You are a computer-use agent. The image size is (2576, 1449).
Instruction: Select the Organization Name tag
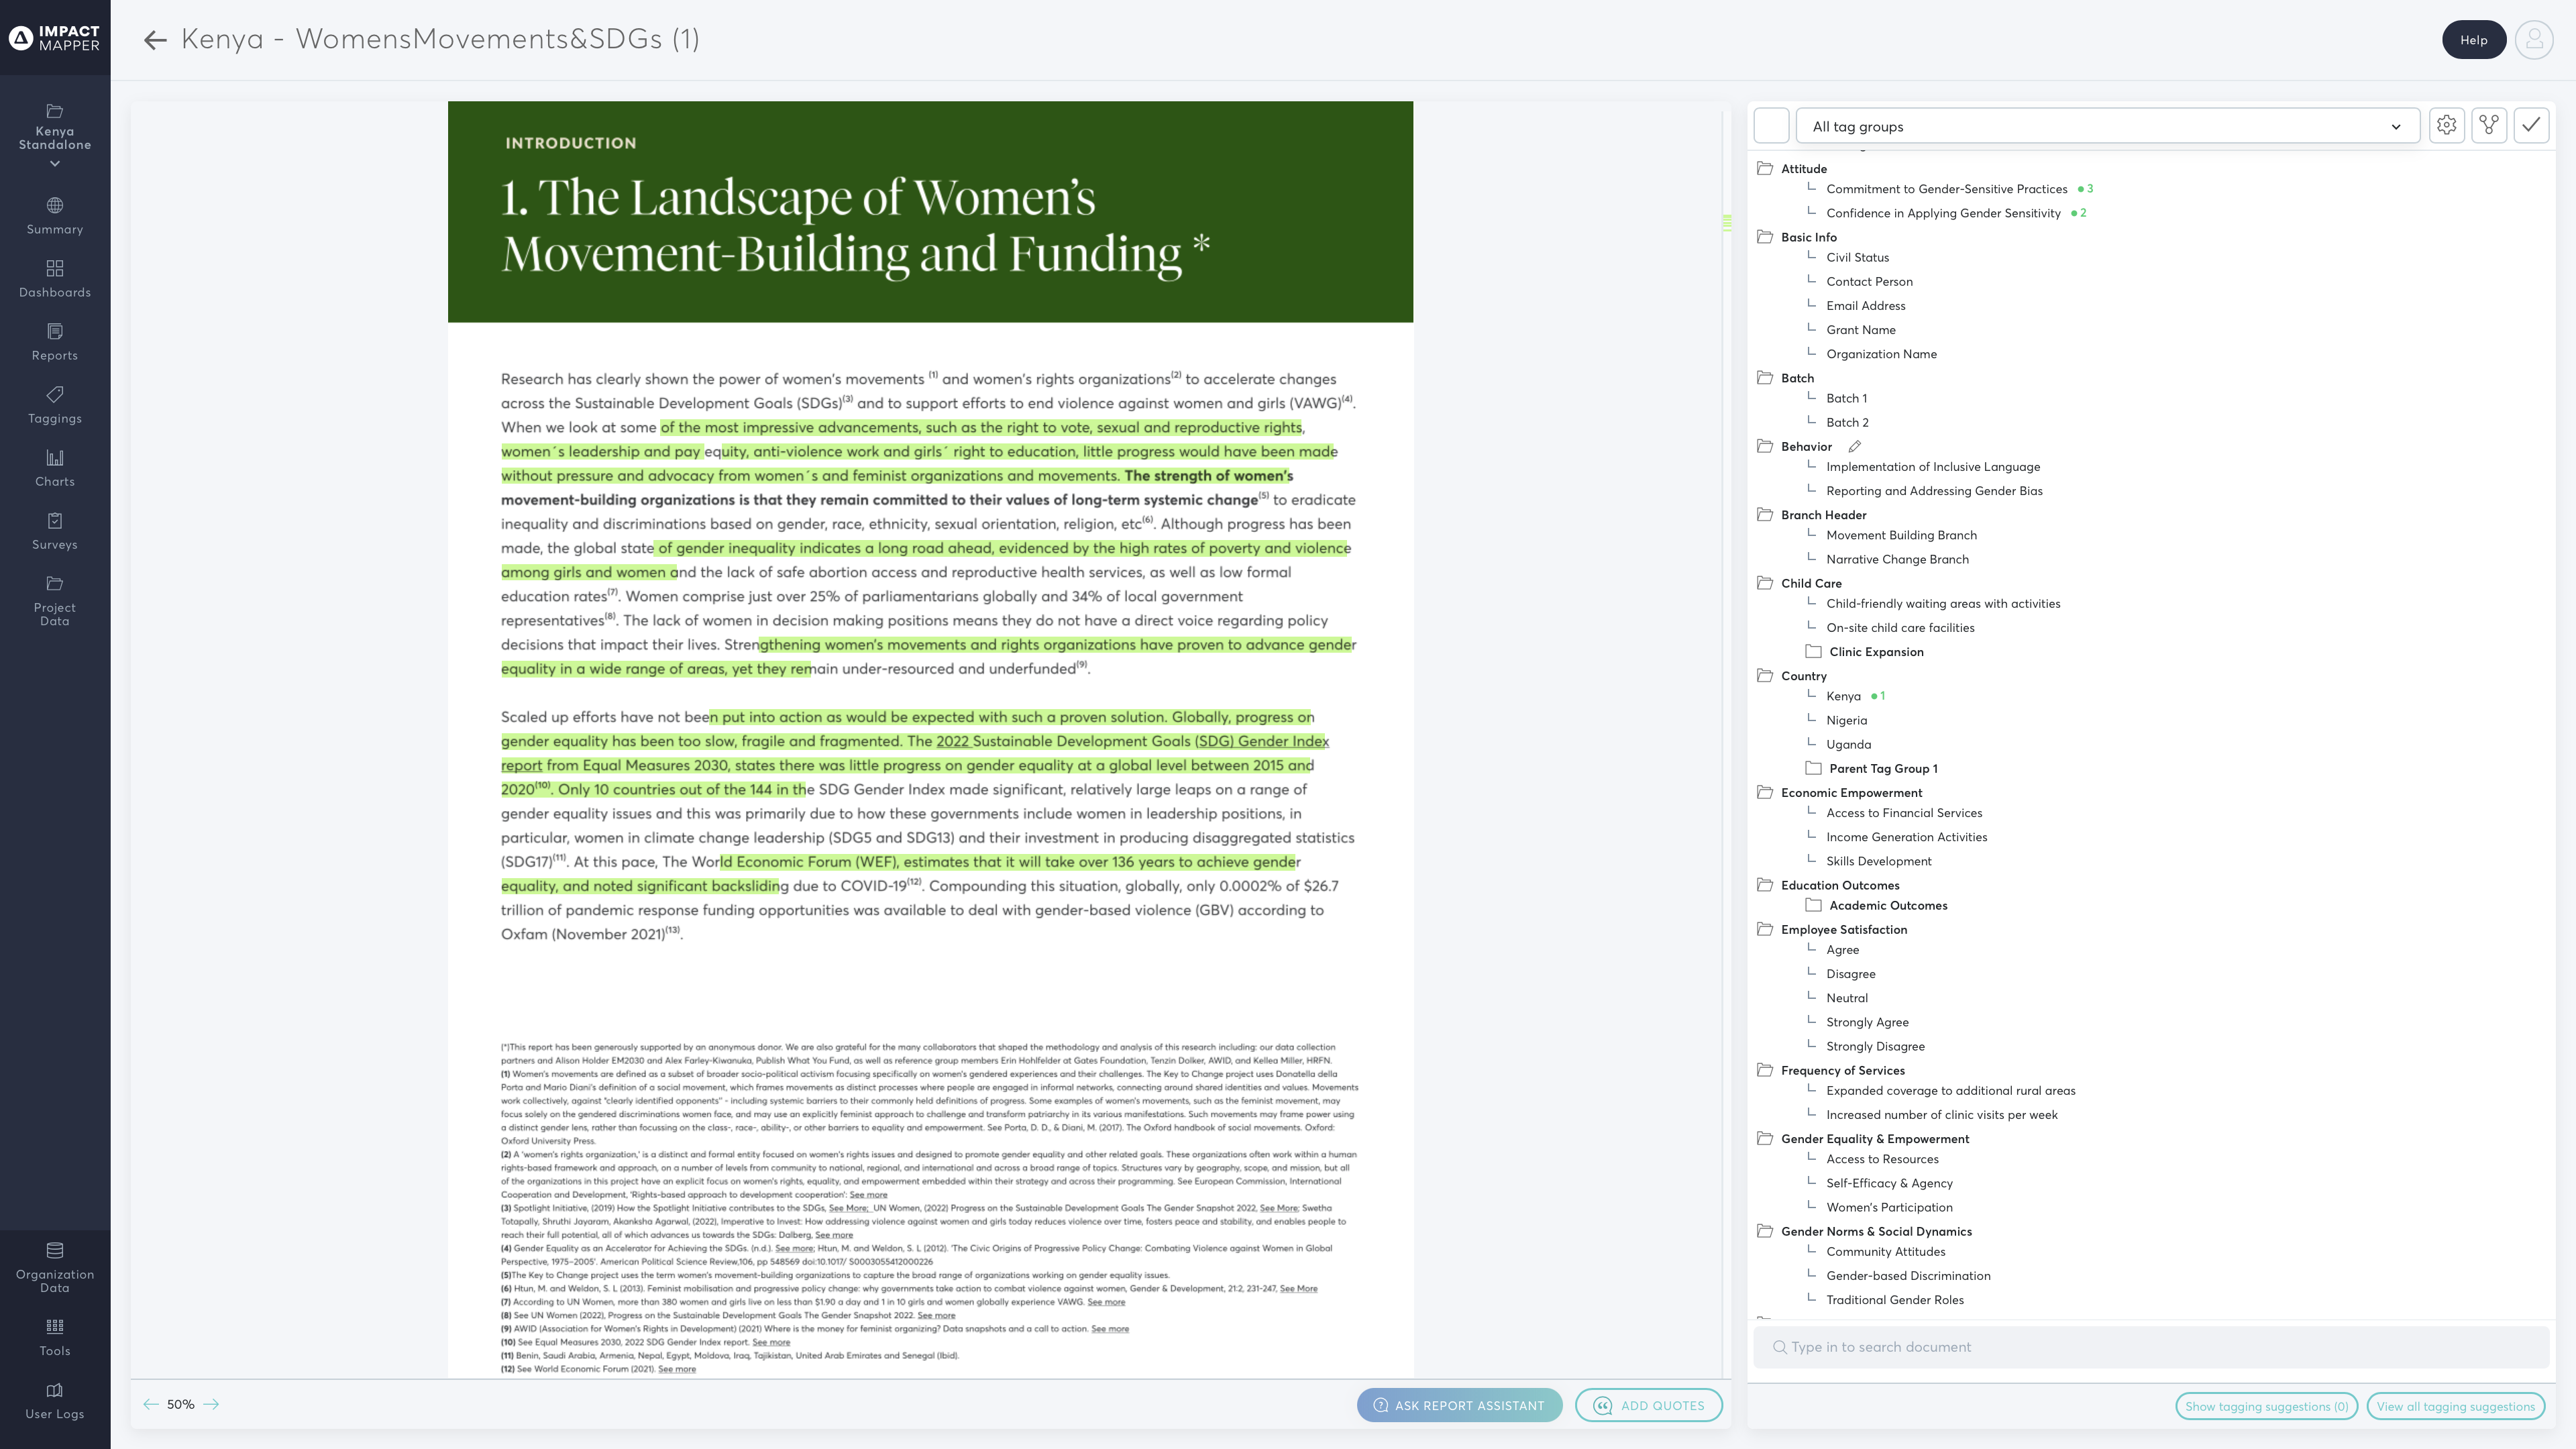[1881, 354]
